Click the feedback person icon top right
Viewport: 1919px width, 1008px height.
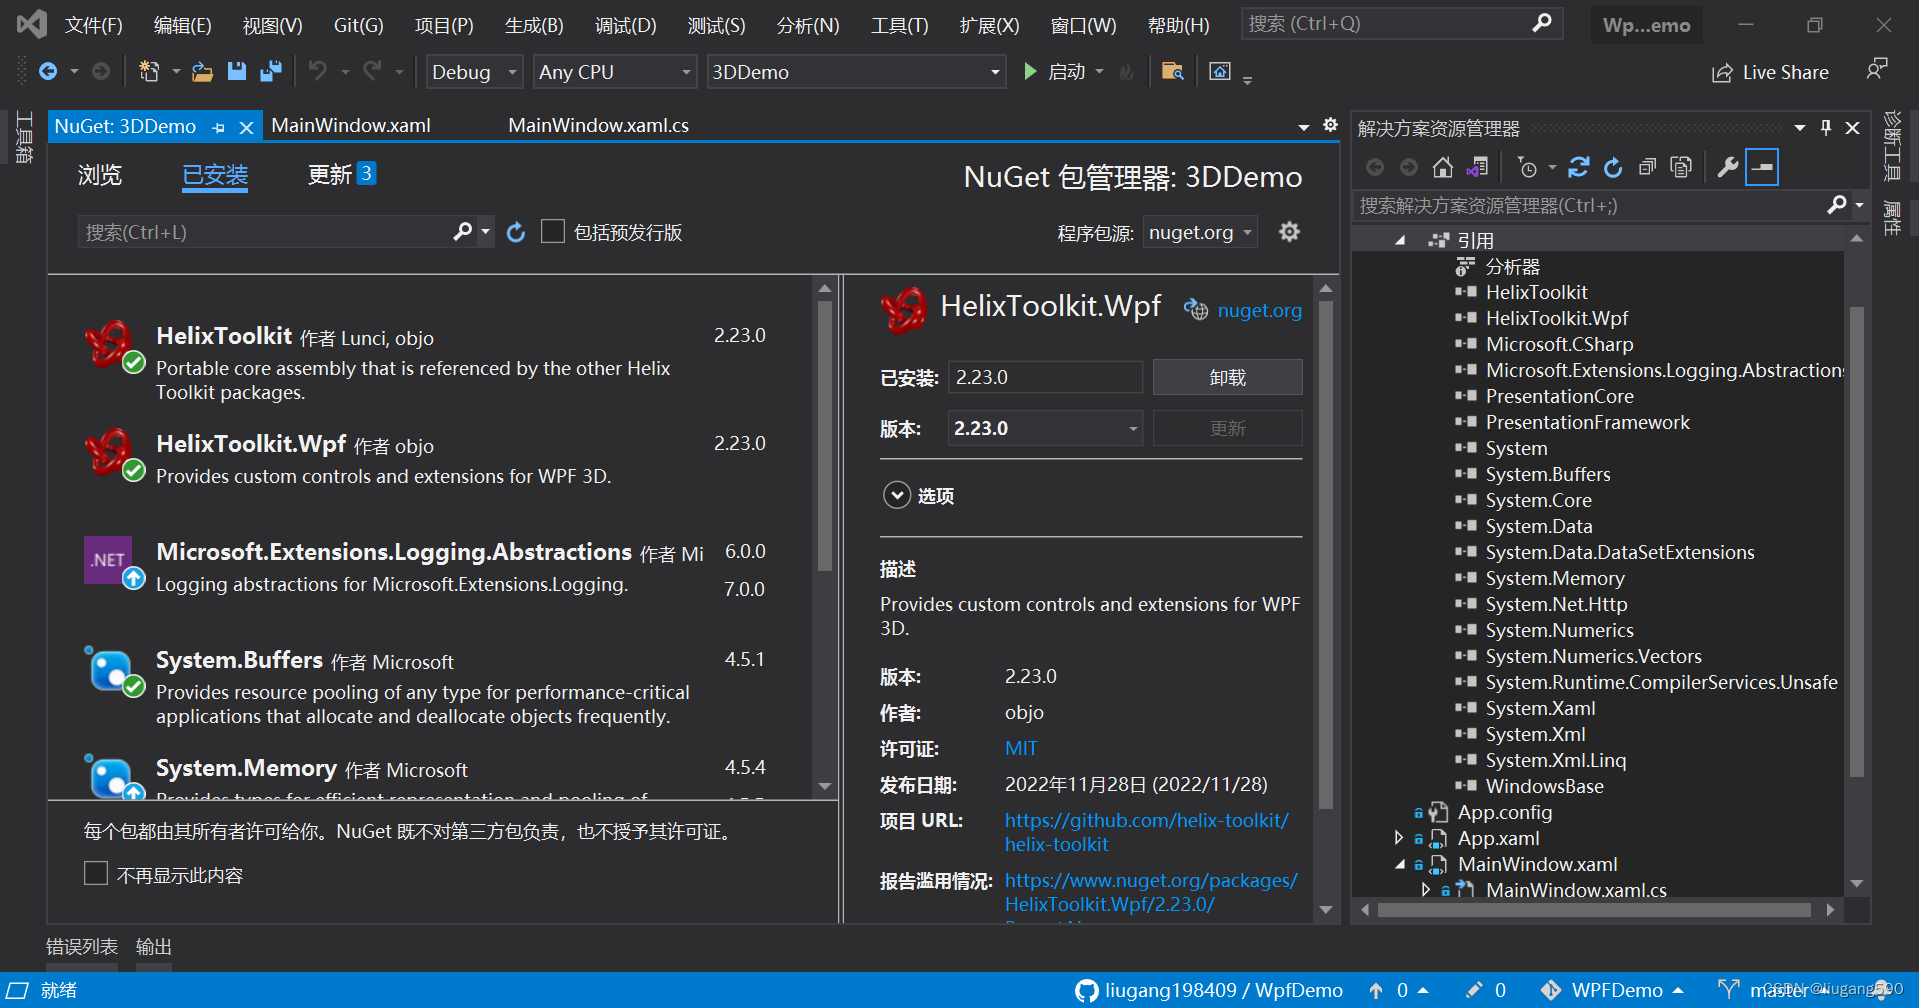(1877, 69)
